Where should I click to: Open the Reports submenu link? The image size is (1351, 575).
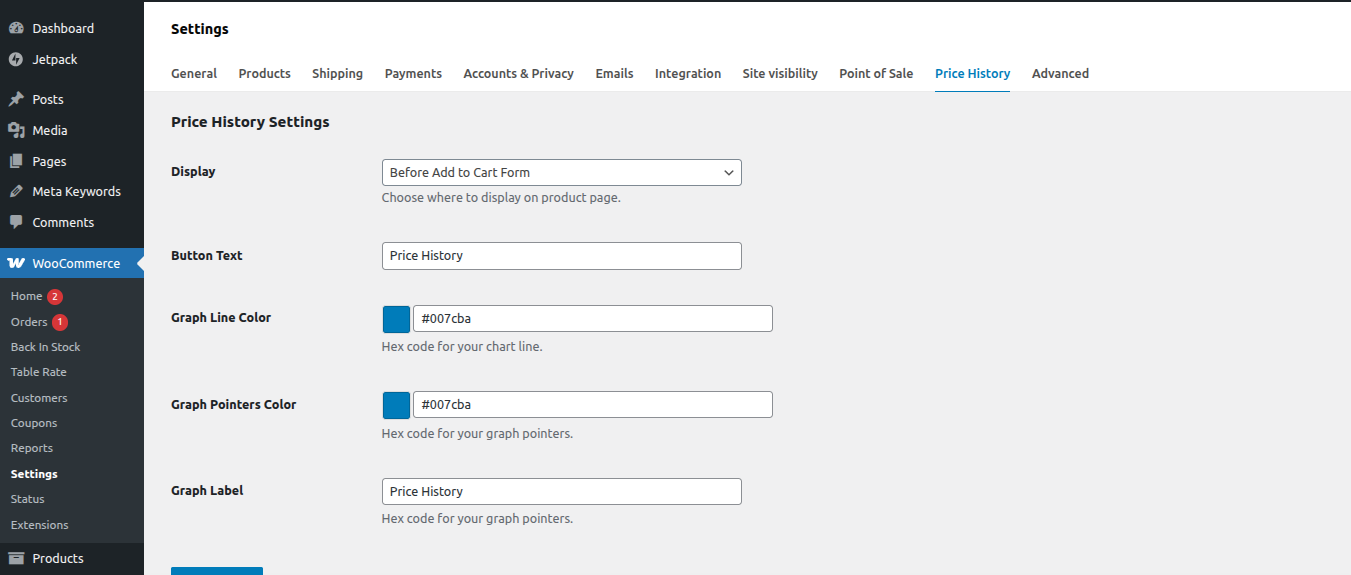pyautogui.click(x=32, y=448)
